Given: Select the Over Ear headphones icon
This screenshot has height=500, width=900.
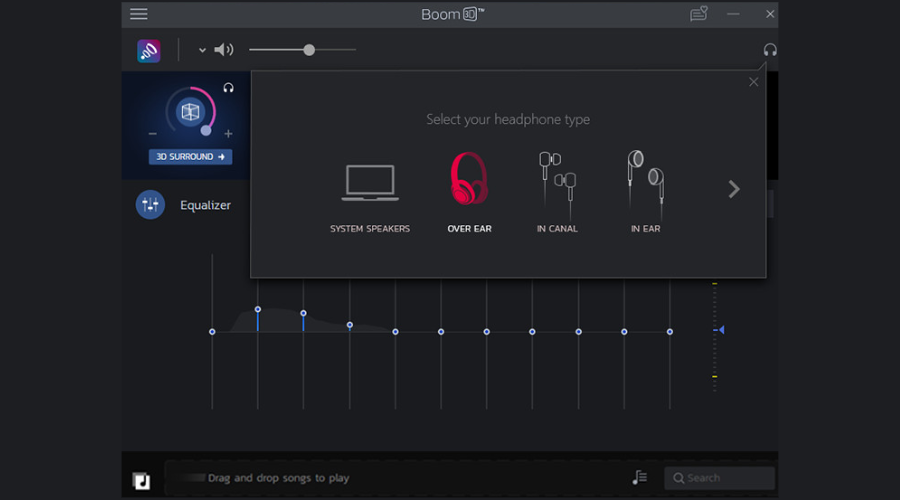Looking at the screenshot, I should [469, 179].
